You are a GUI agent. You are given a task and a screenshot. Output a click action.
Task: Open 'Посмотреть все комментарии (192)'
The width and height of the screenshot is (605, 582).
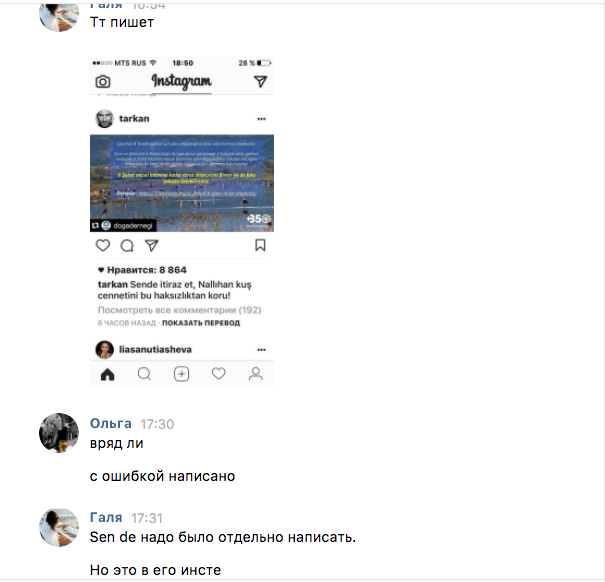[x=179, y=310]
